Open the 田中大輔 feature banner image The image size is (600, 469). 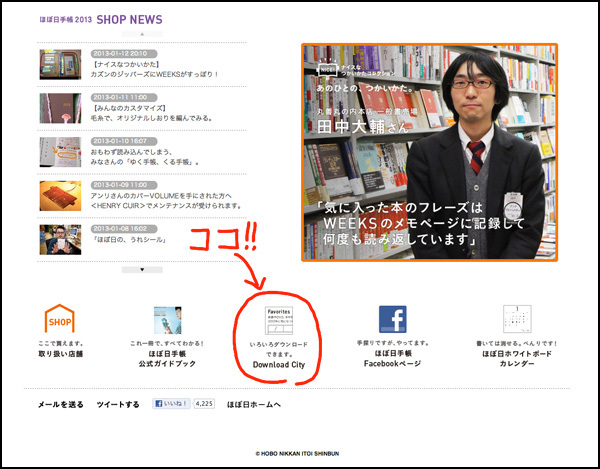[428, 152]
